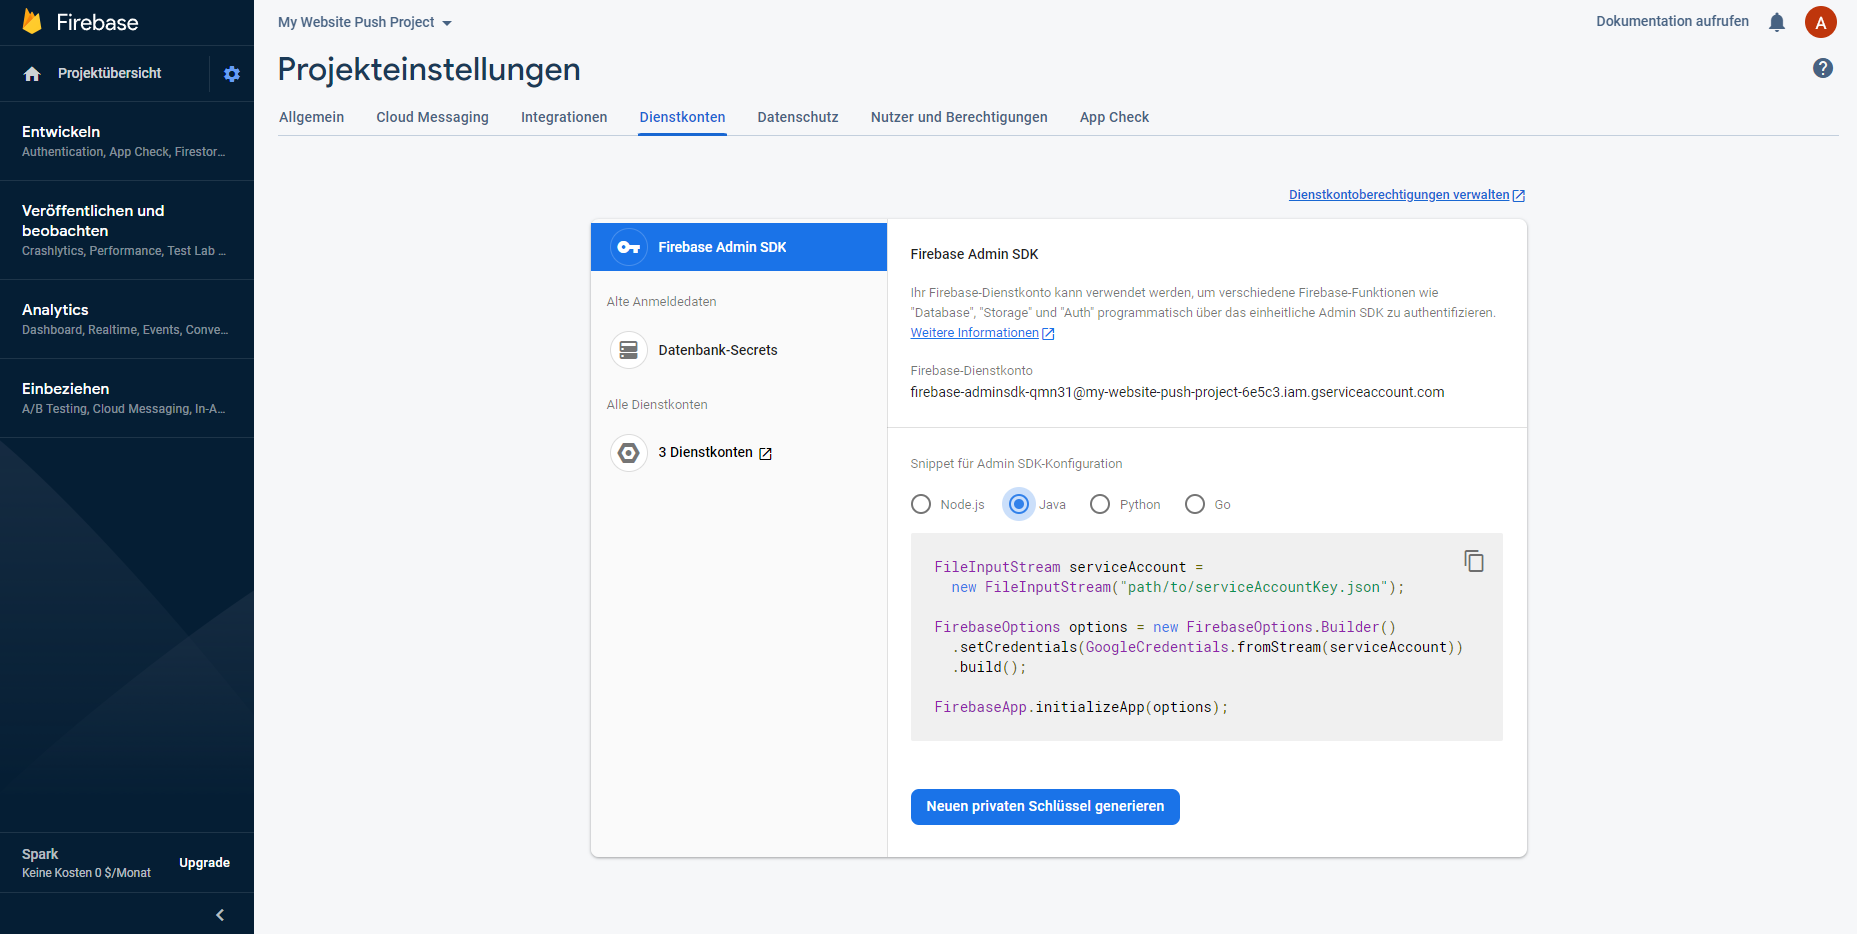The width and height of the screenshot is (1857, 934).
Task: Click FirebaseApp.initializeApp(options) code line
Action: click(1081, 707)
